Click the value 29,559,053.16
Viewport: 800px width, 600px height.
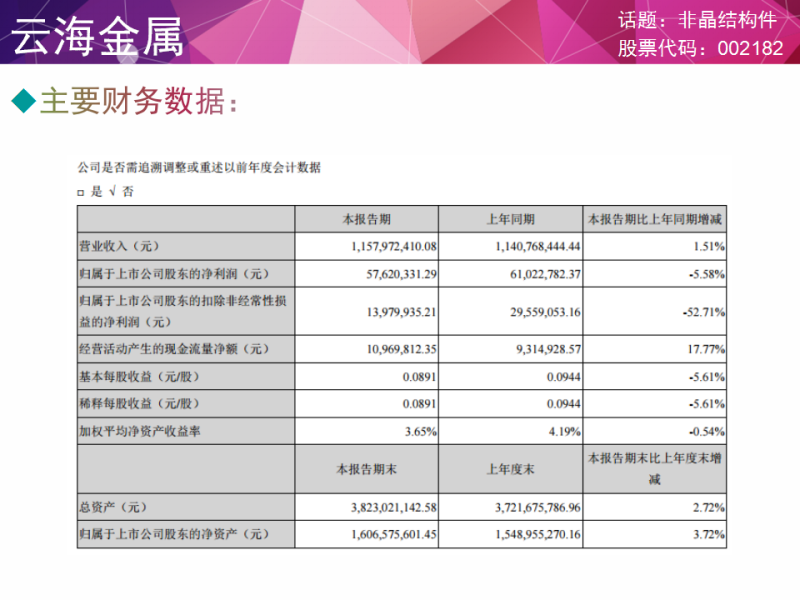point(545,312)
